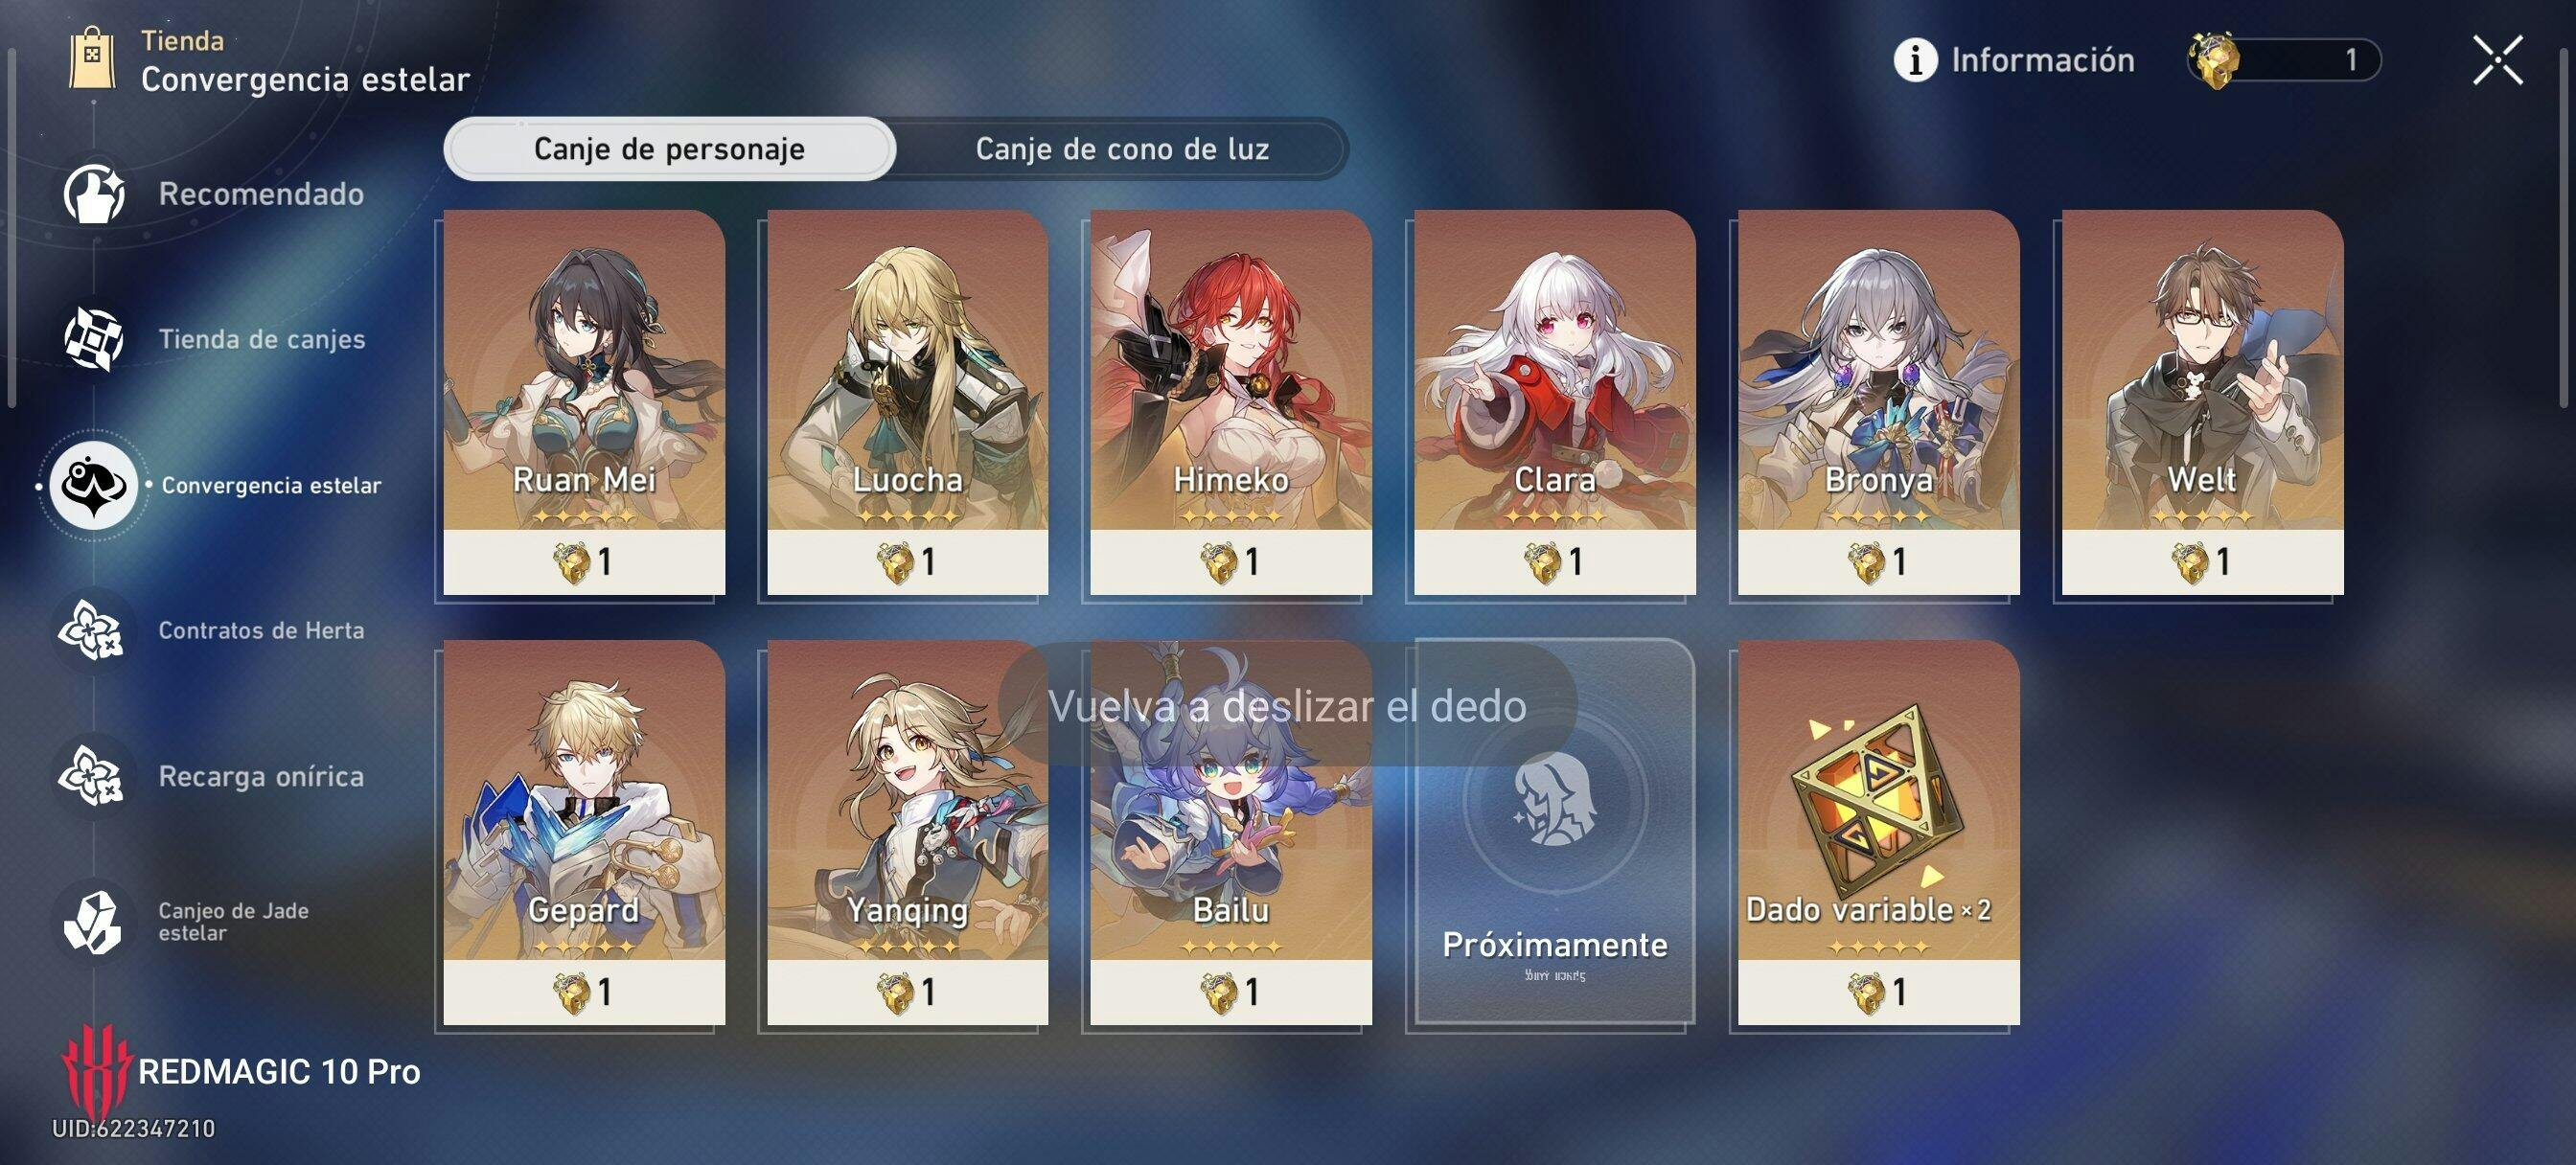Click the Clara price button

tap(1555, 562)
